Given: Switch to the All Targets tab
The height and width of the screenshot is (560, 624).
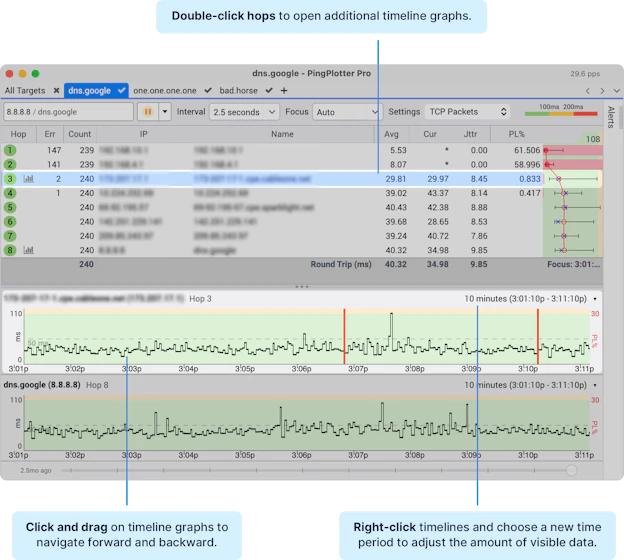Looking at the screenshot, I should [25, 91].
